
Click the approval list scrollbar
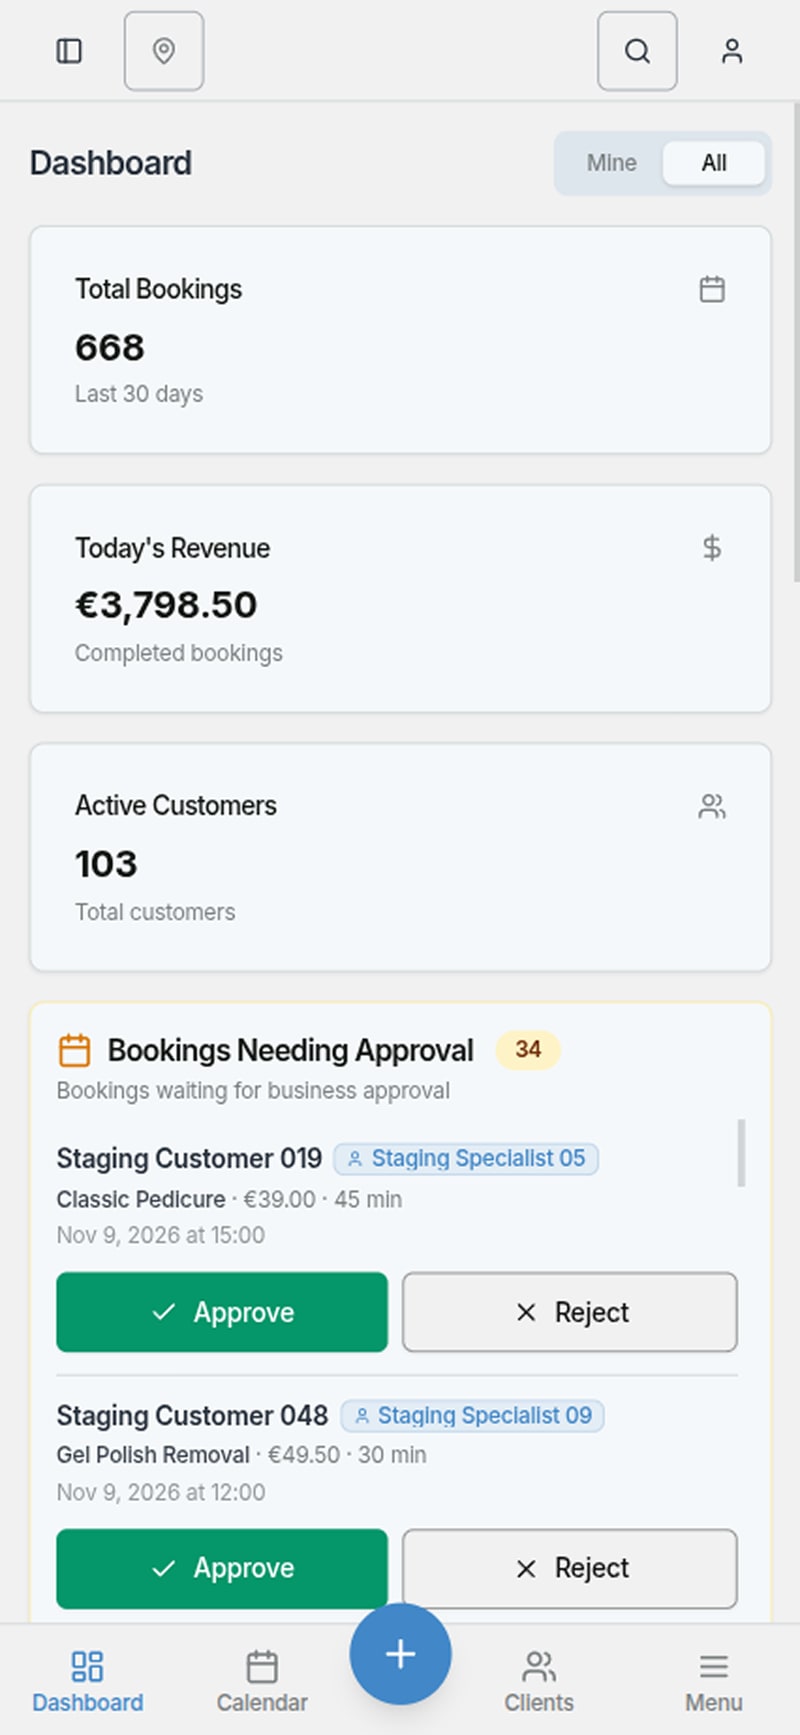click(741, 1153)
